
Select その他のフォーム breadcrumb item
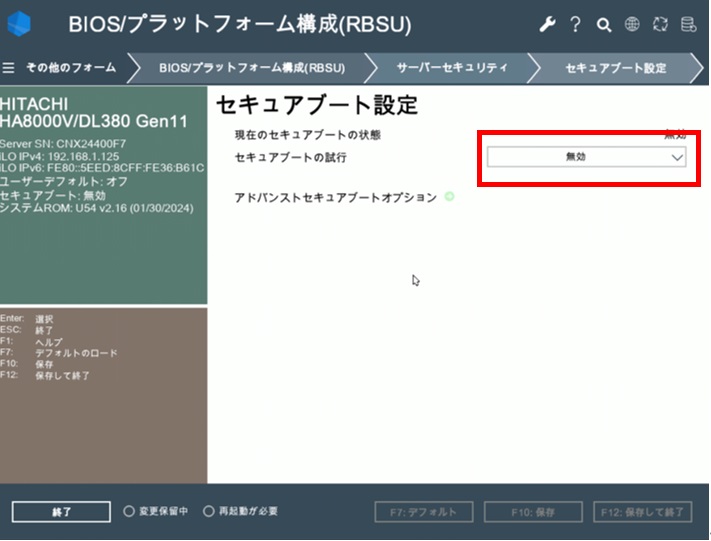tap(70, 68)
